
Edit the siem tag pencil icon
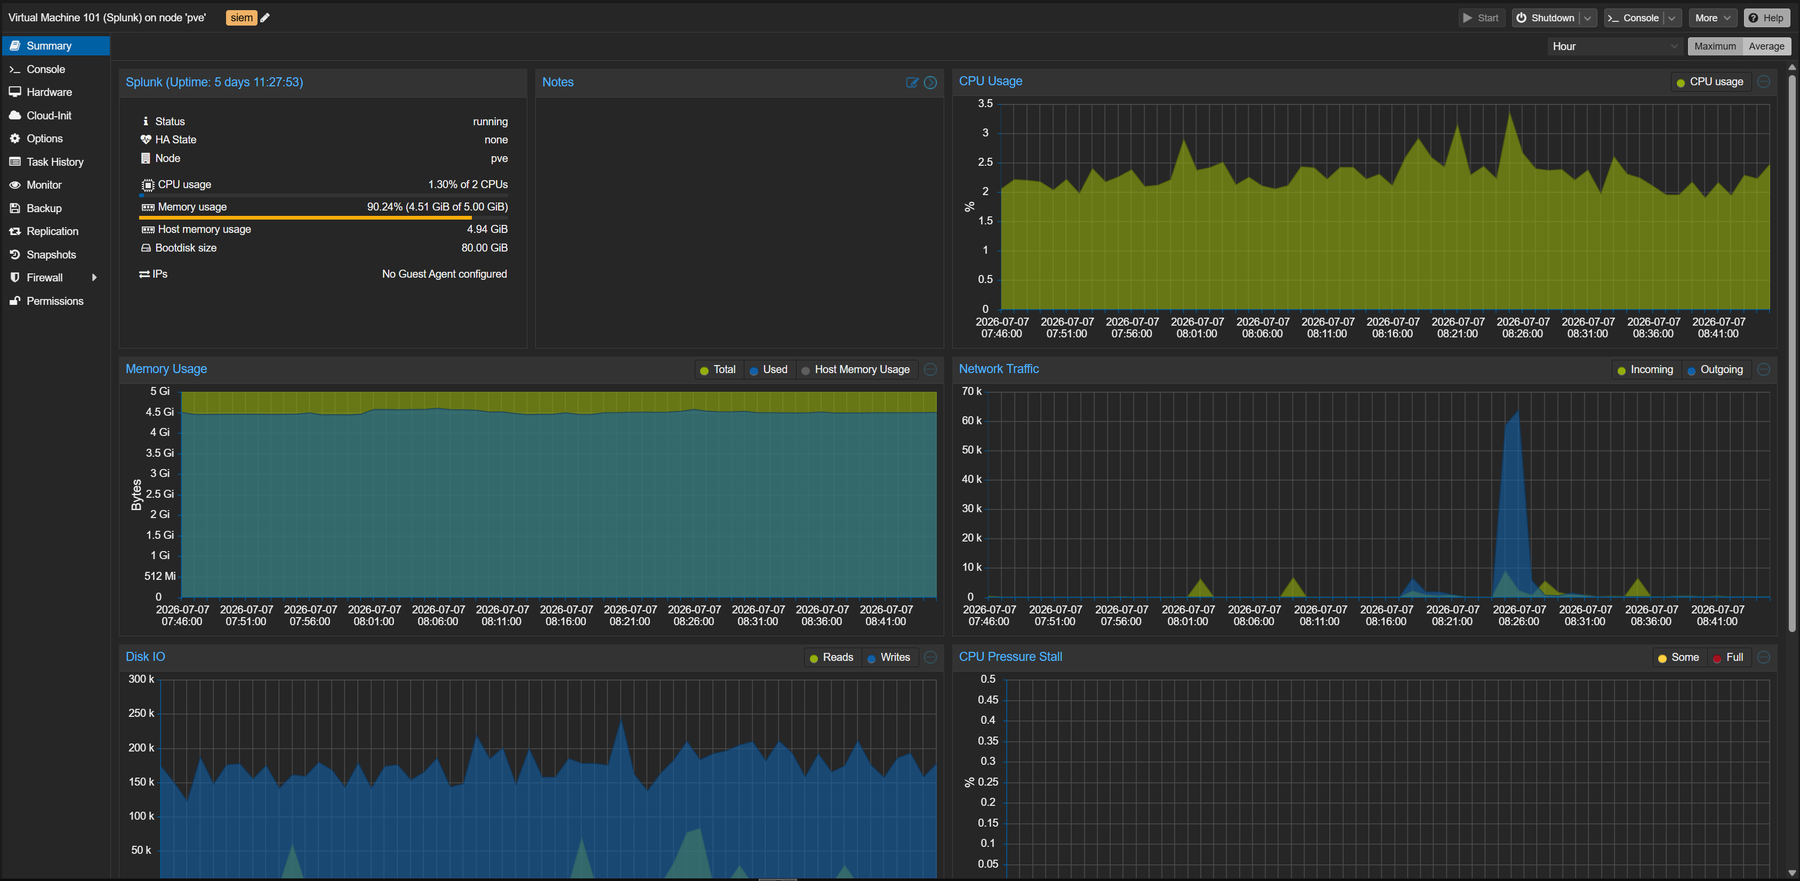(265, 18)
